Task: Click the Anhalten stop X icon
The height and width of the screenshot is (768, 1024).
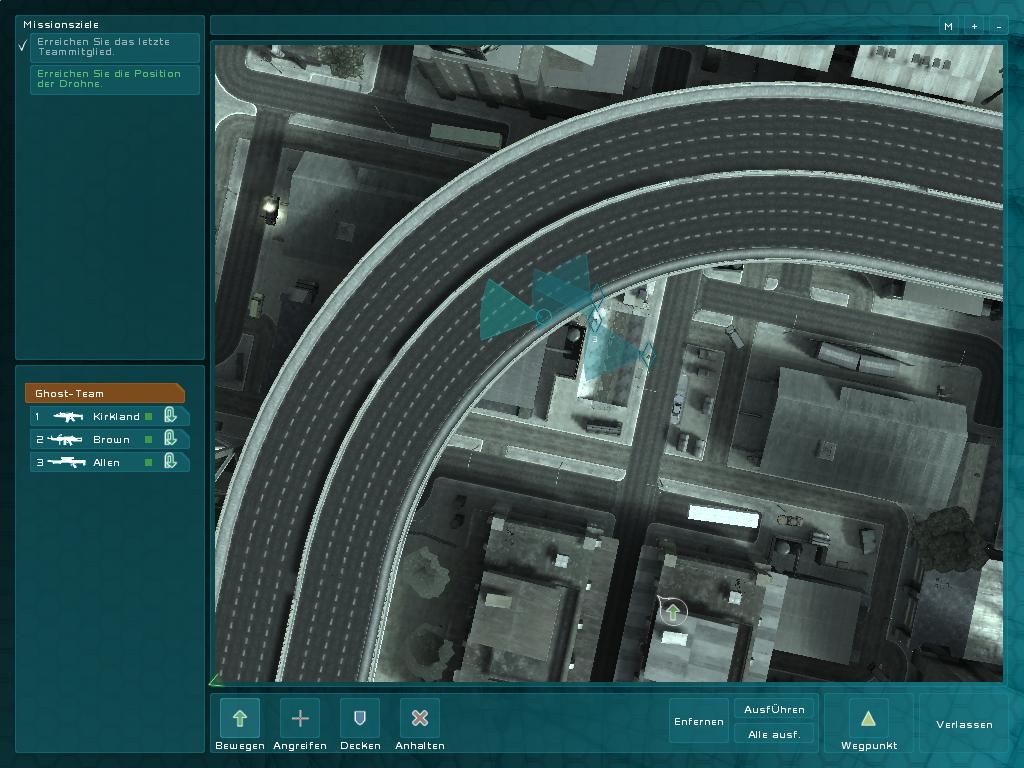Action: point(420,718)
